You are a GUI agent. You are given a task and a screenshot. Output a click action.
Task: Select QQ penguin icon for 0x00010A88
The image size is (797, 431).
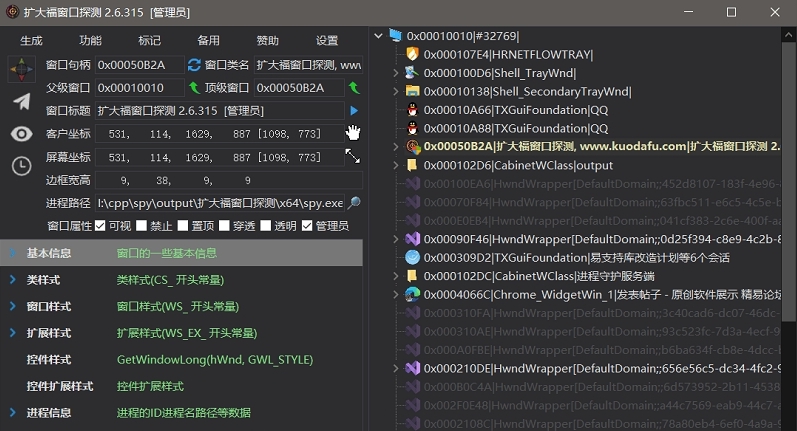click(x=413, y=128)
